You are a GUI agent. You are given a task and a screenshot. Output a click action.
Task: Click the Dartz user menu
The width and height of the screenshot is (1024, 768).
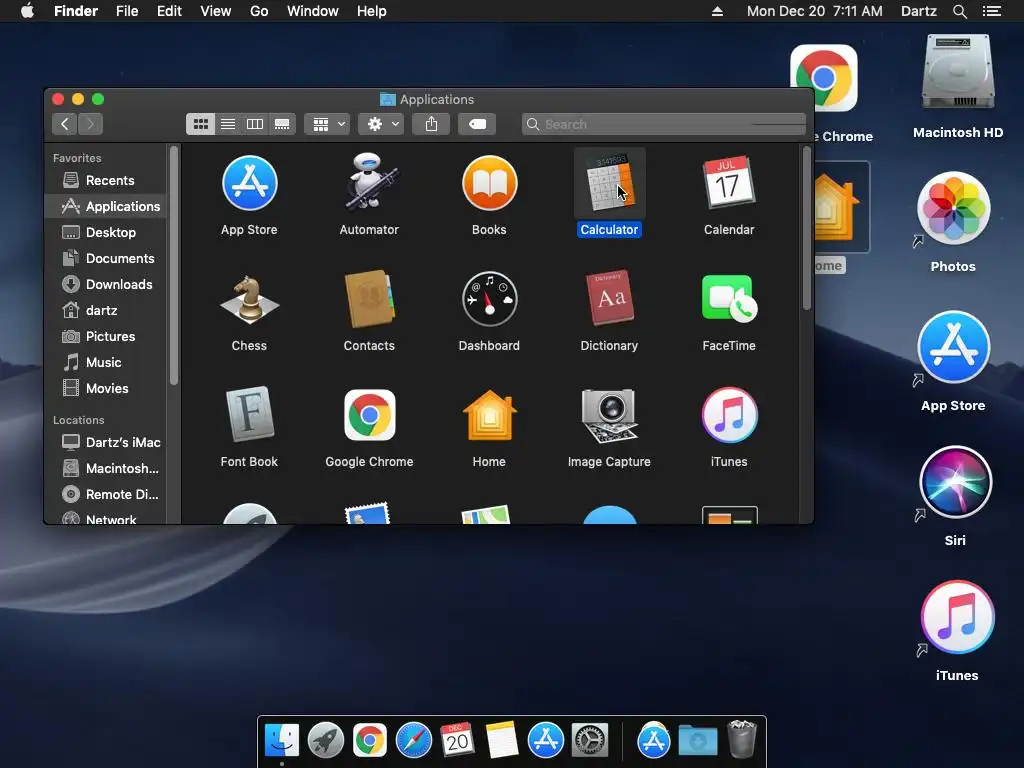click(x=919, y=11)
